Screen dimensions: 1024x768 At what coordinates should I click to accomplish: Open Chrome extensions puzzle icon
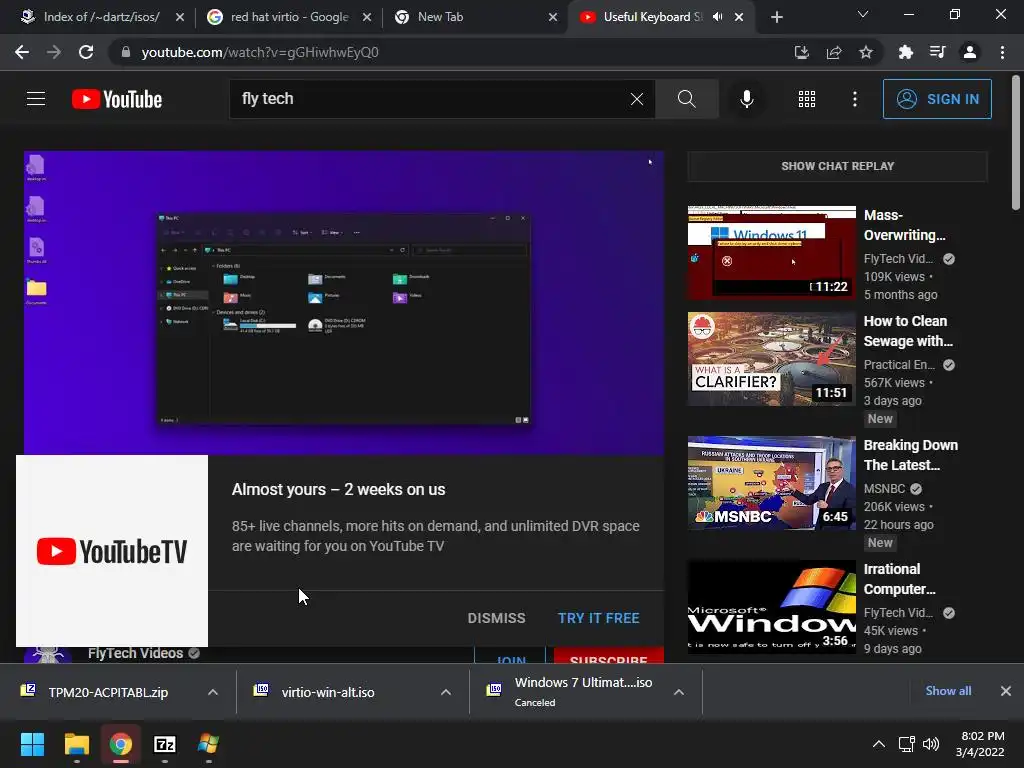tap(906, 52)
